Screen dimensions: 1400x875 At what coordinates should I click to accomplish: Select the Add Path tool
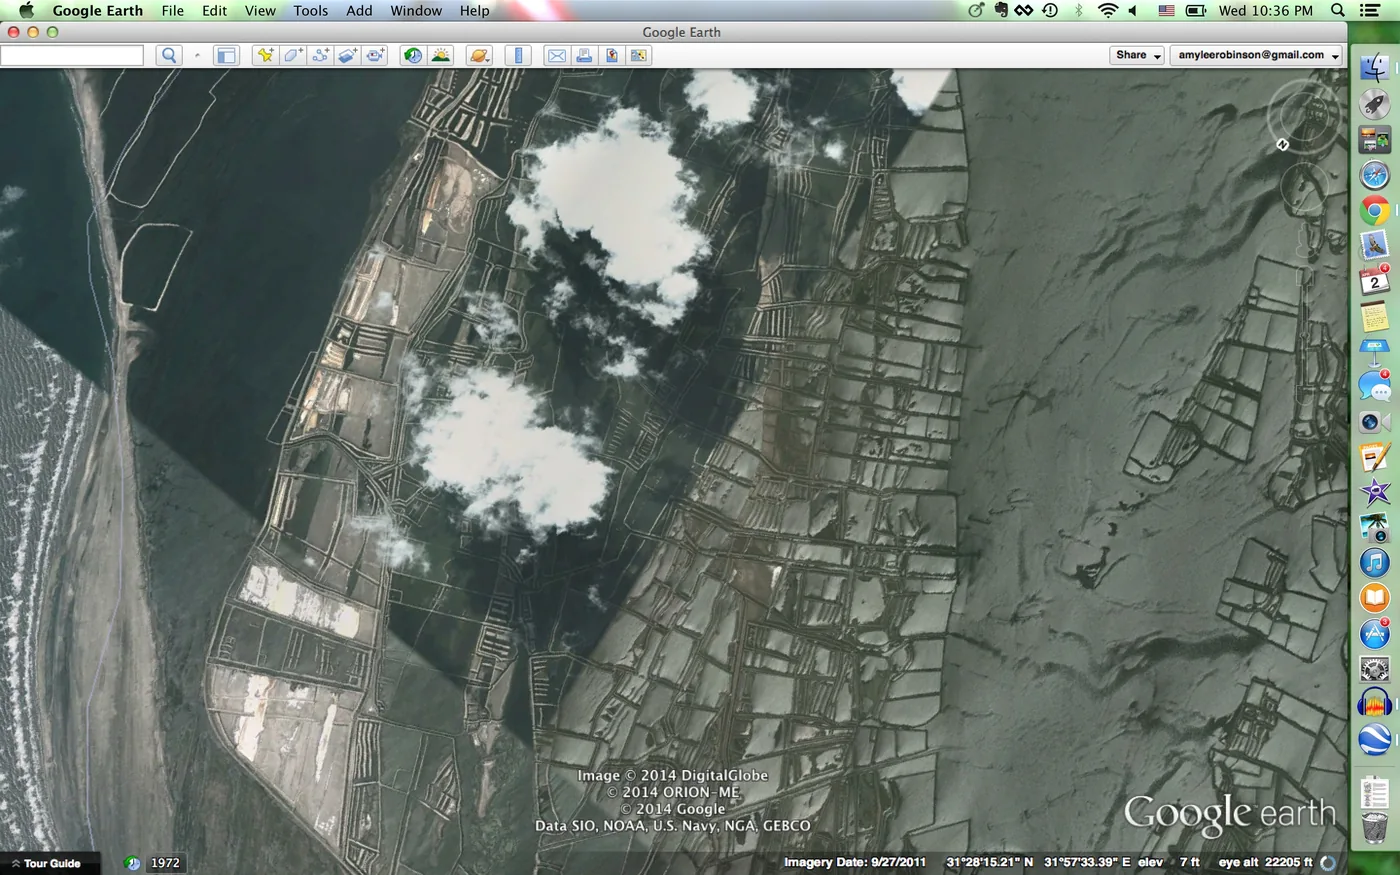tap(320, 55)
